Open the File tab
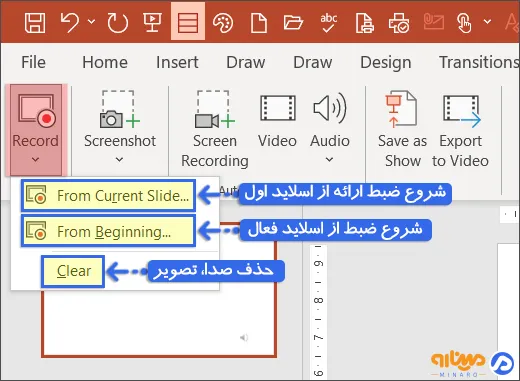The image size is (520, 381). tap(33, 62)
